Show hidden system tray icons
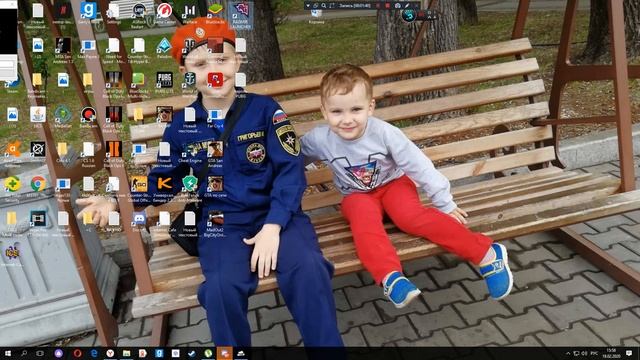Image resolution: width=640 pixels, height=360 pixels. 568,353
